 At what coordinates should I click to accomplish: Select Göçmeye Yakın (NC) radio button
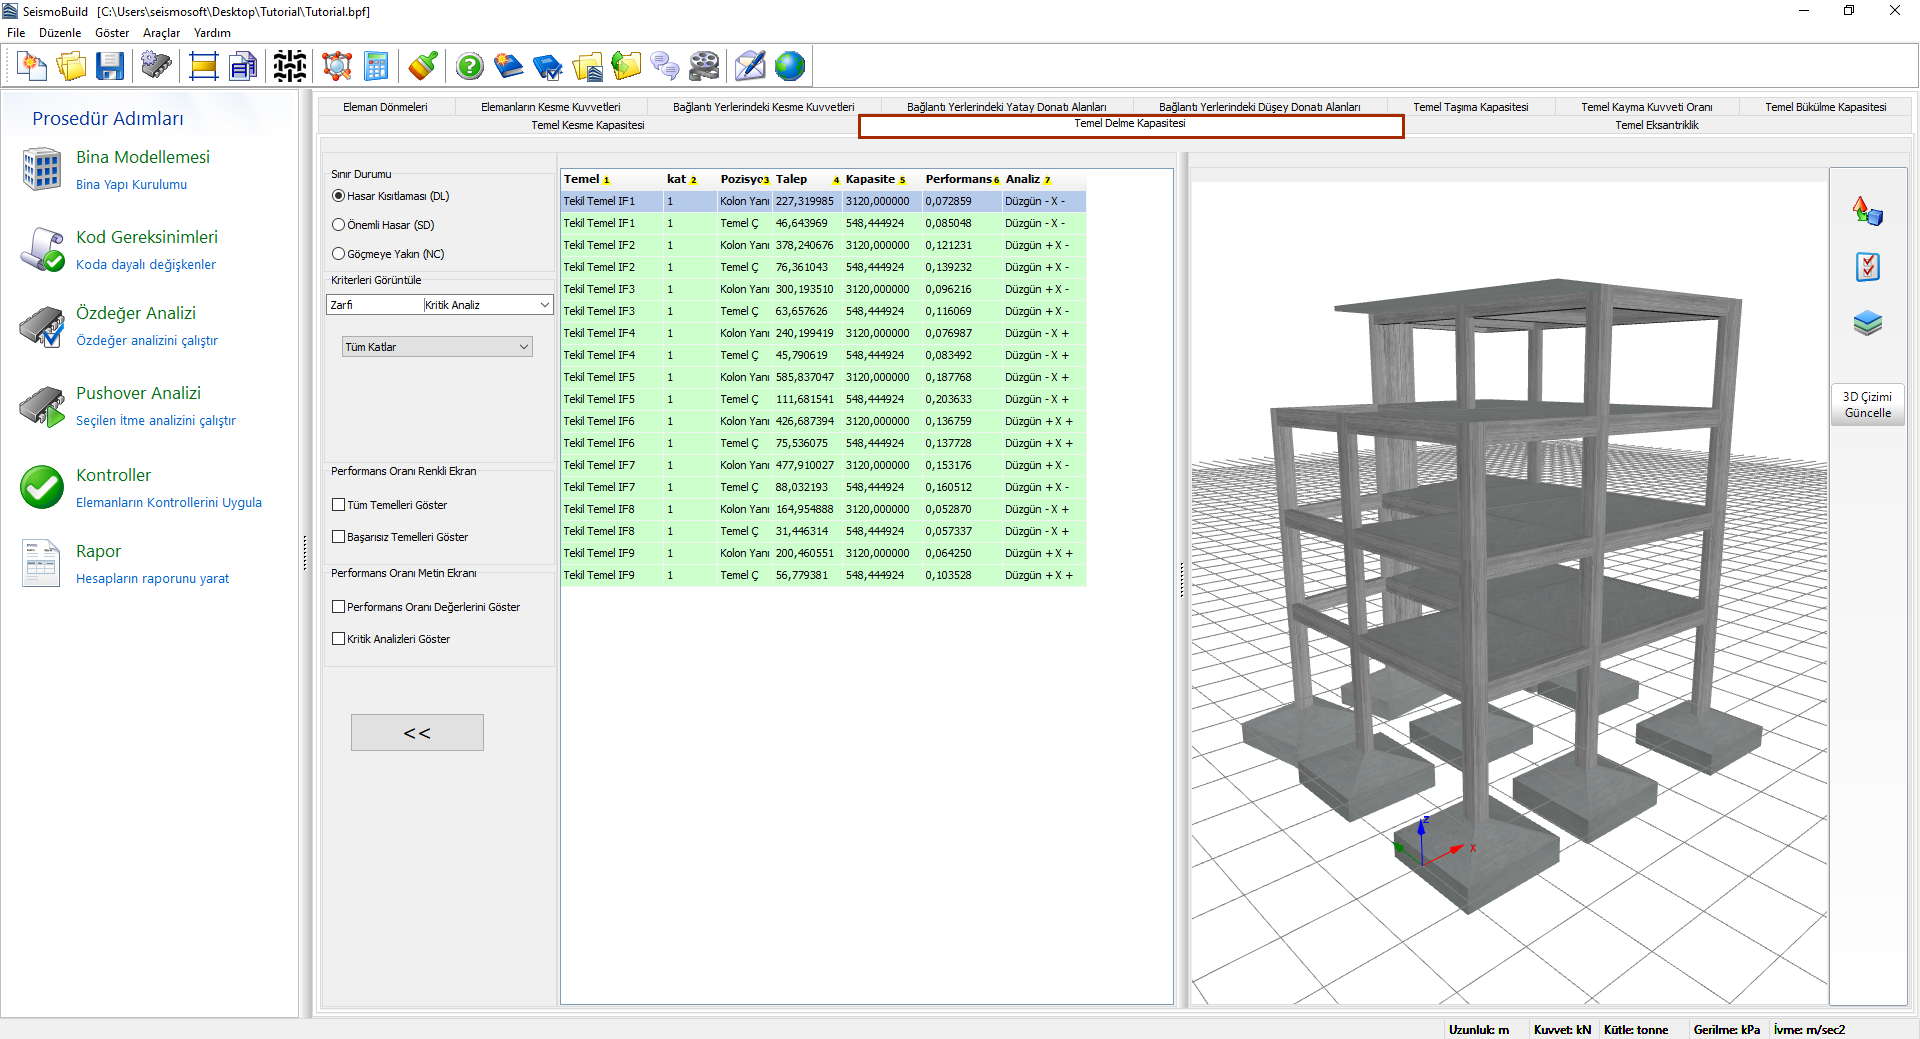coord(339,254)
